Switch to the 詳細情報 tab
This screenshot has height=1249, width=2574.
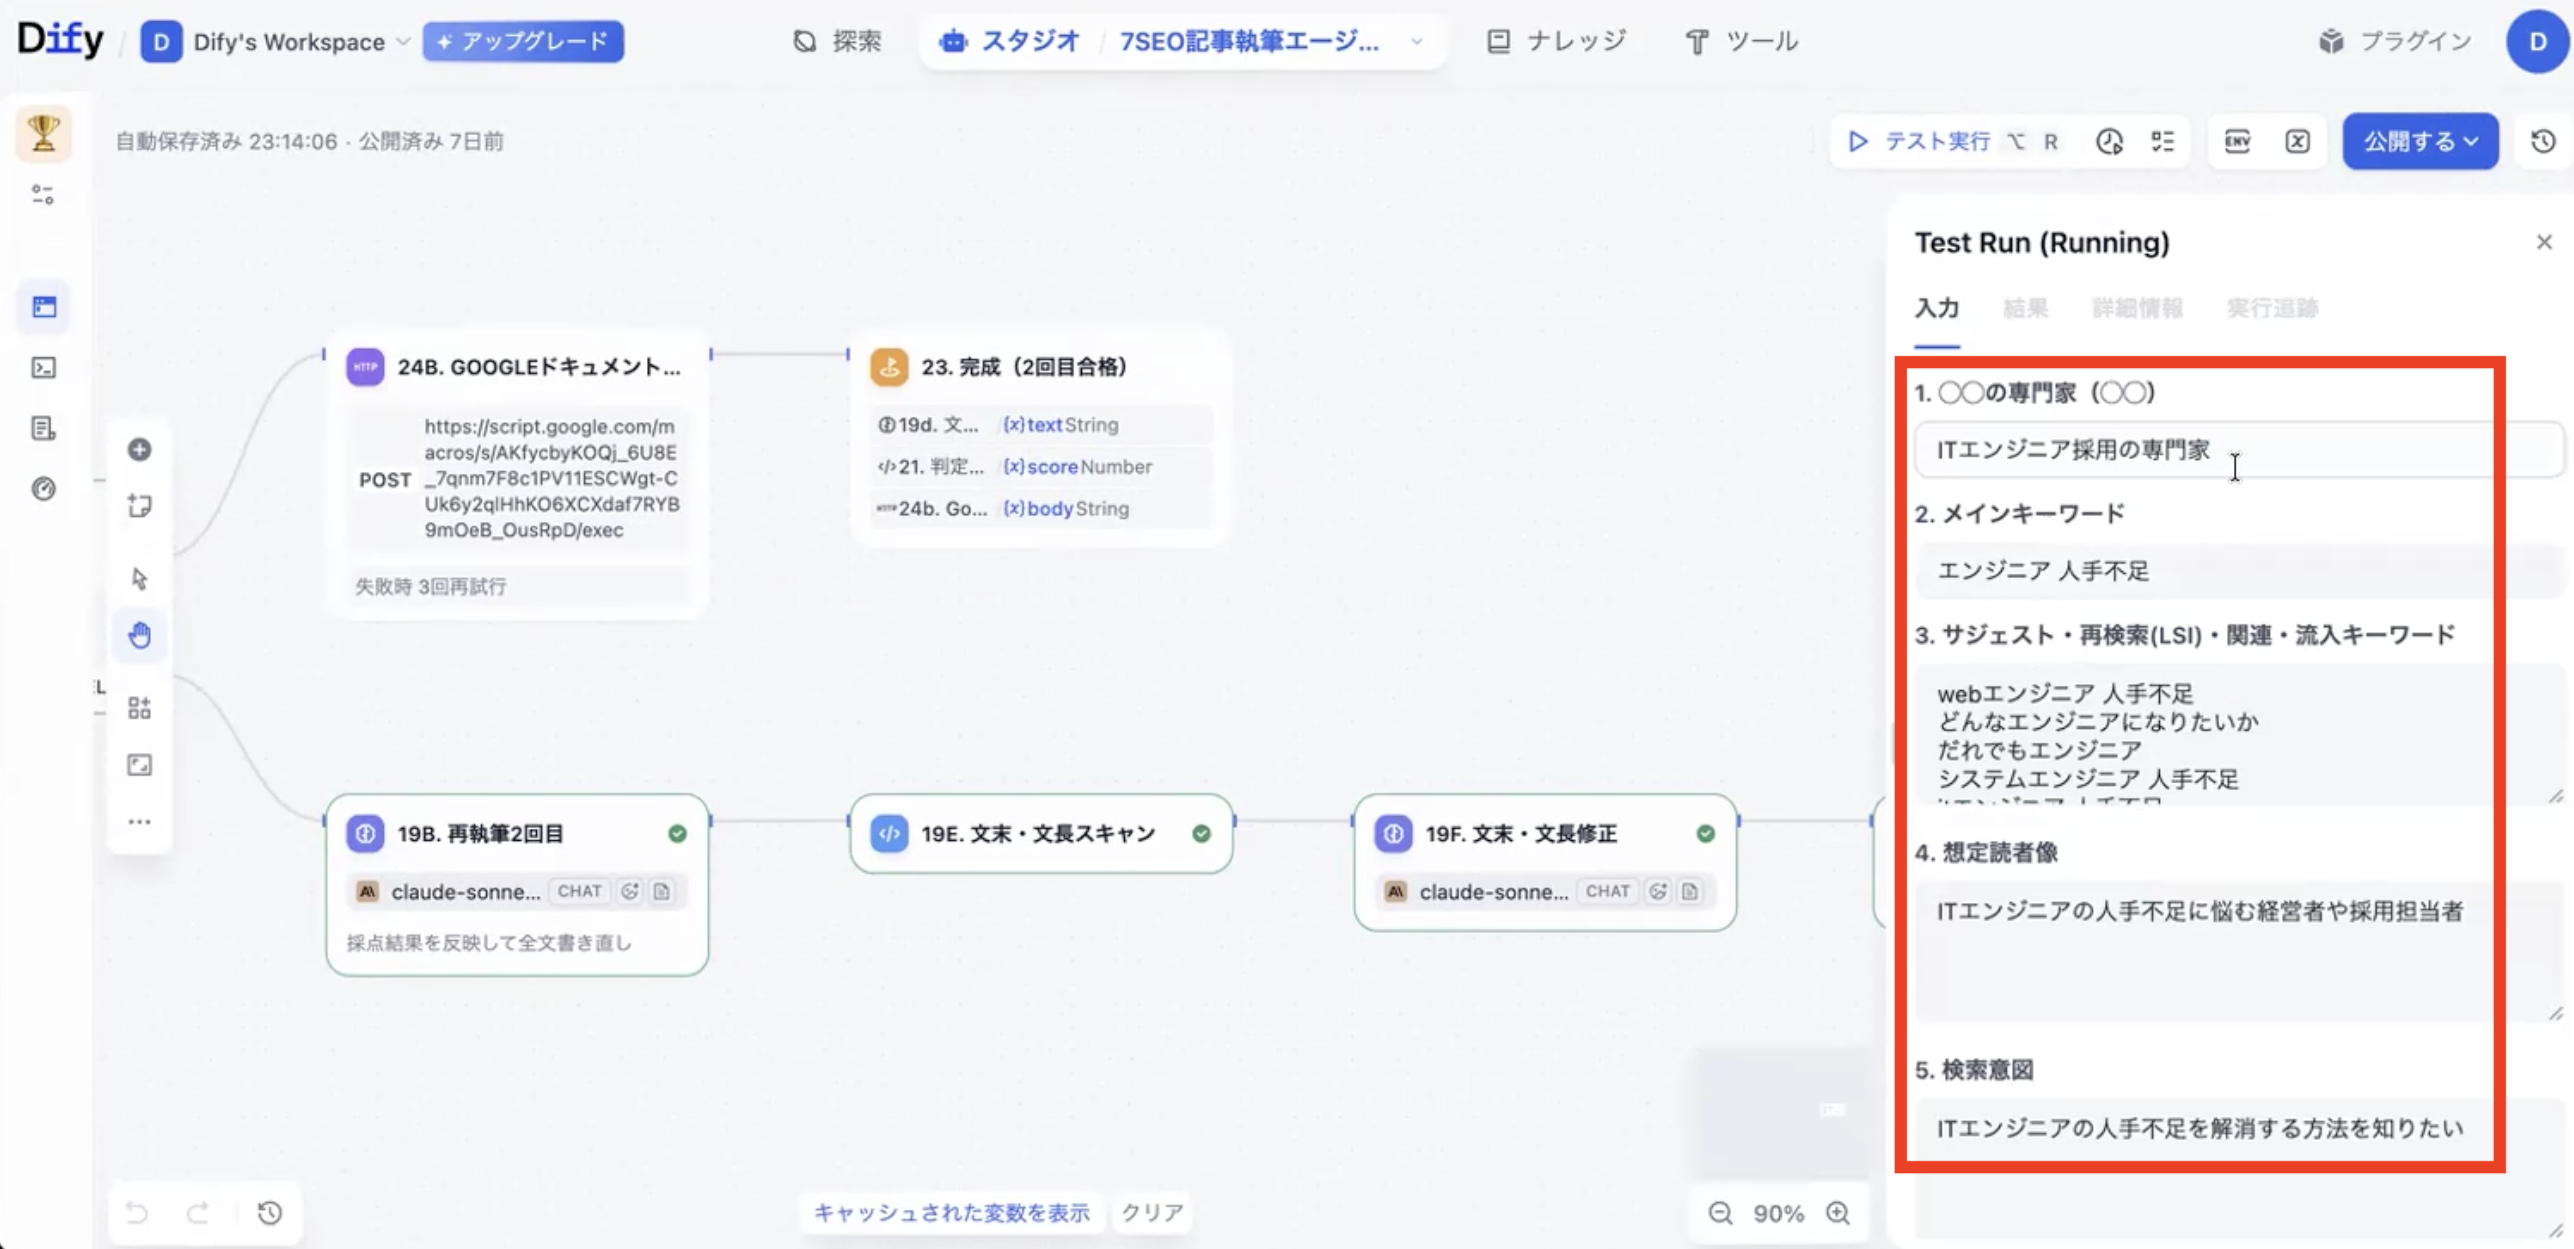click(2137, 307)
